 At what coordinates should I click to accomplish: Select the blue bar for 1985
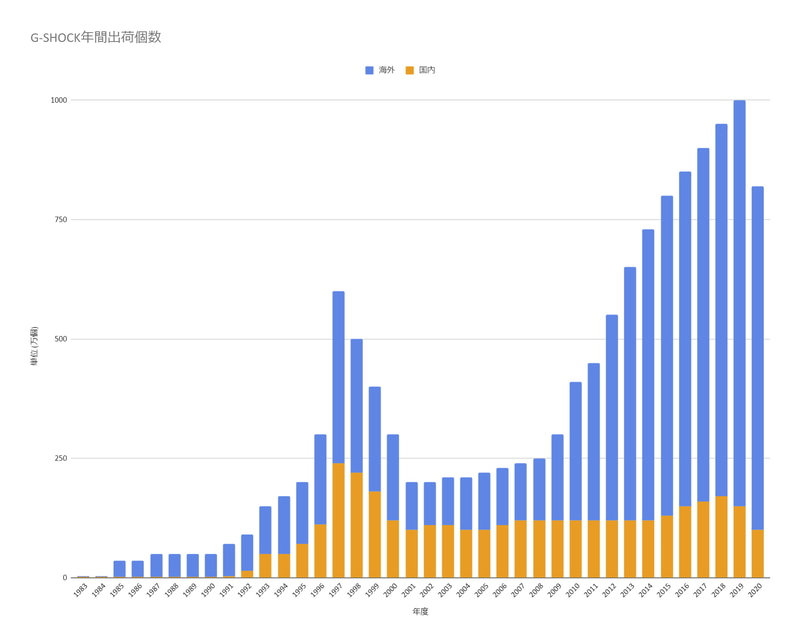[119, 569]
